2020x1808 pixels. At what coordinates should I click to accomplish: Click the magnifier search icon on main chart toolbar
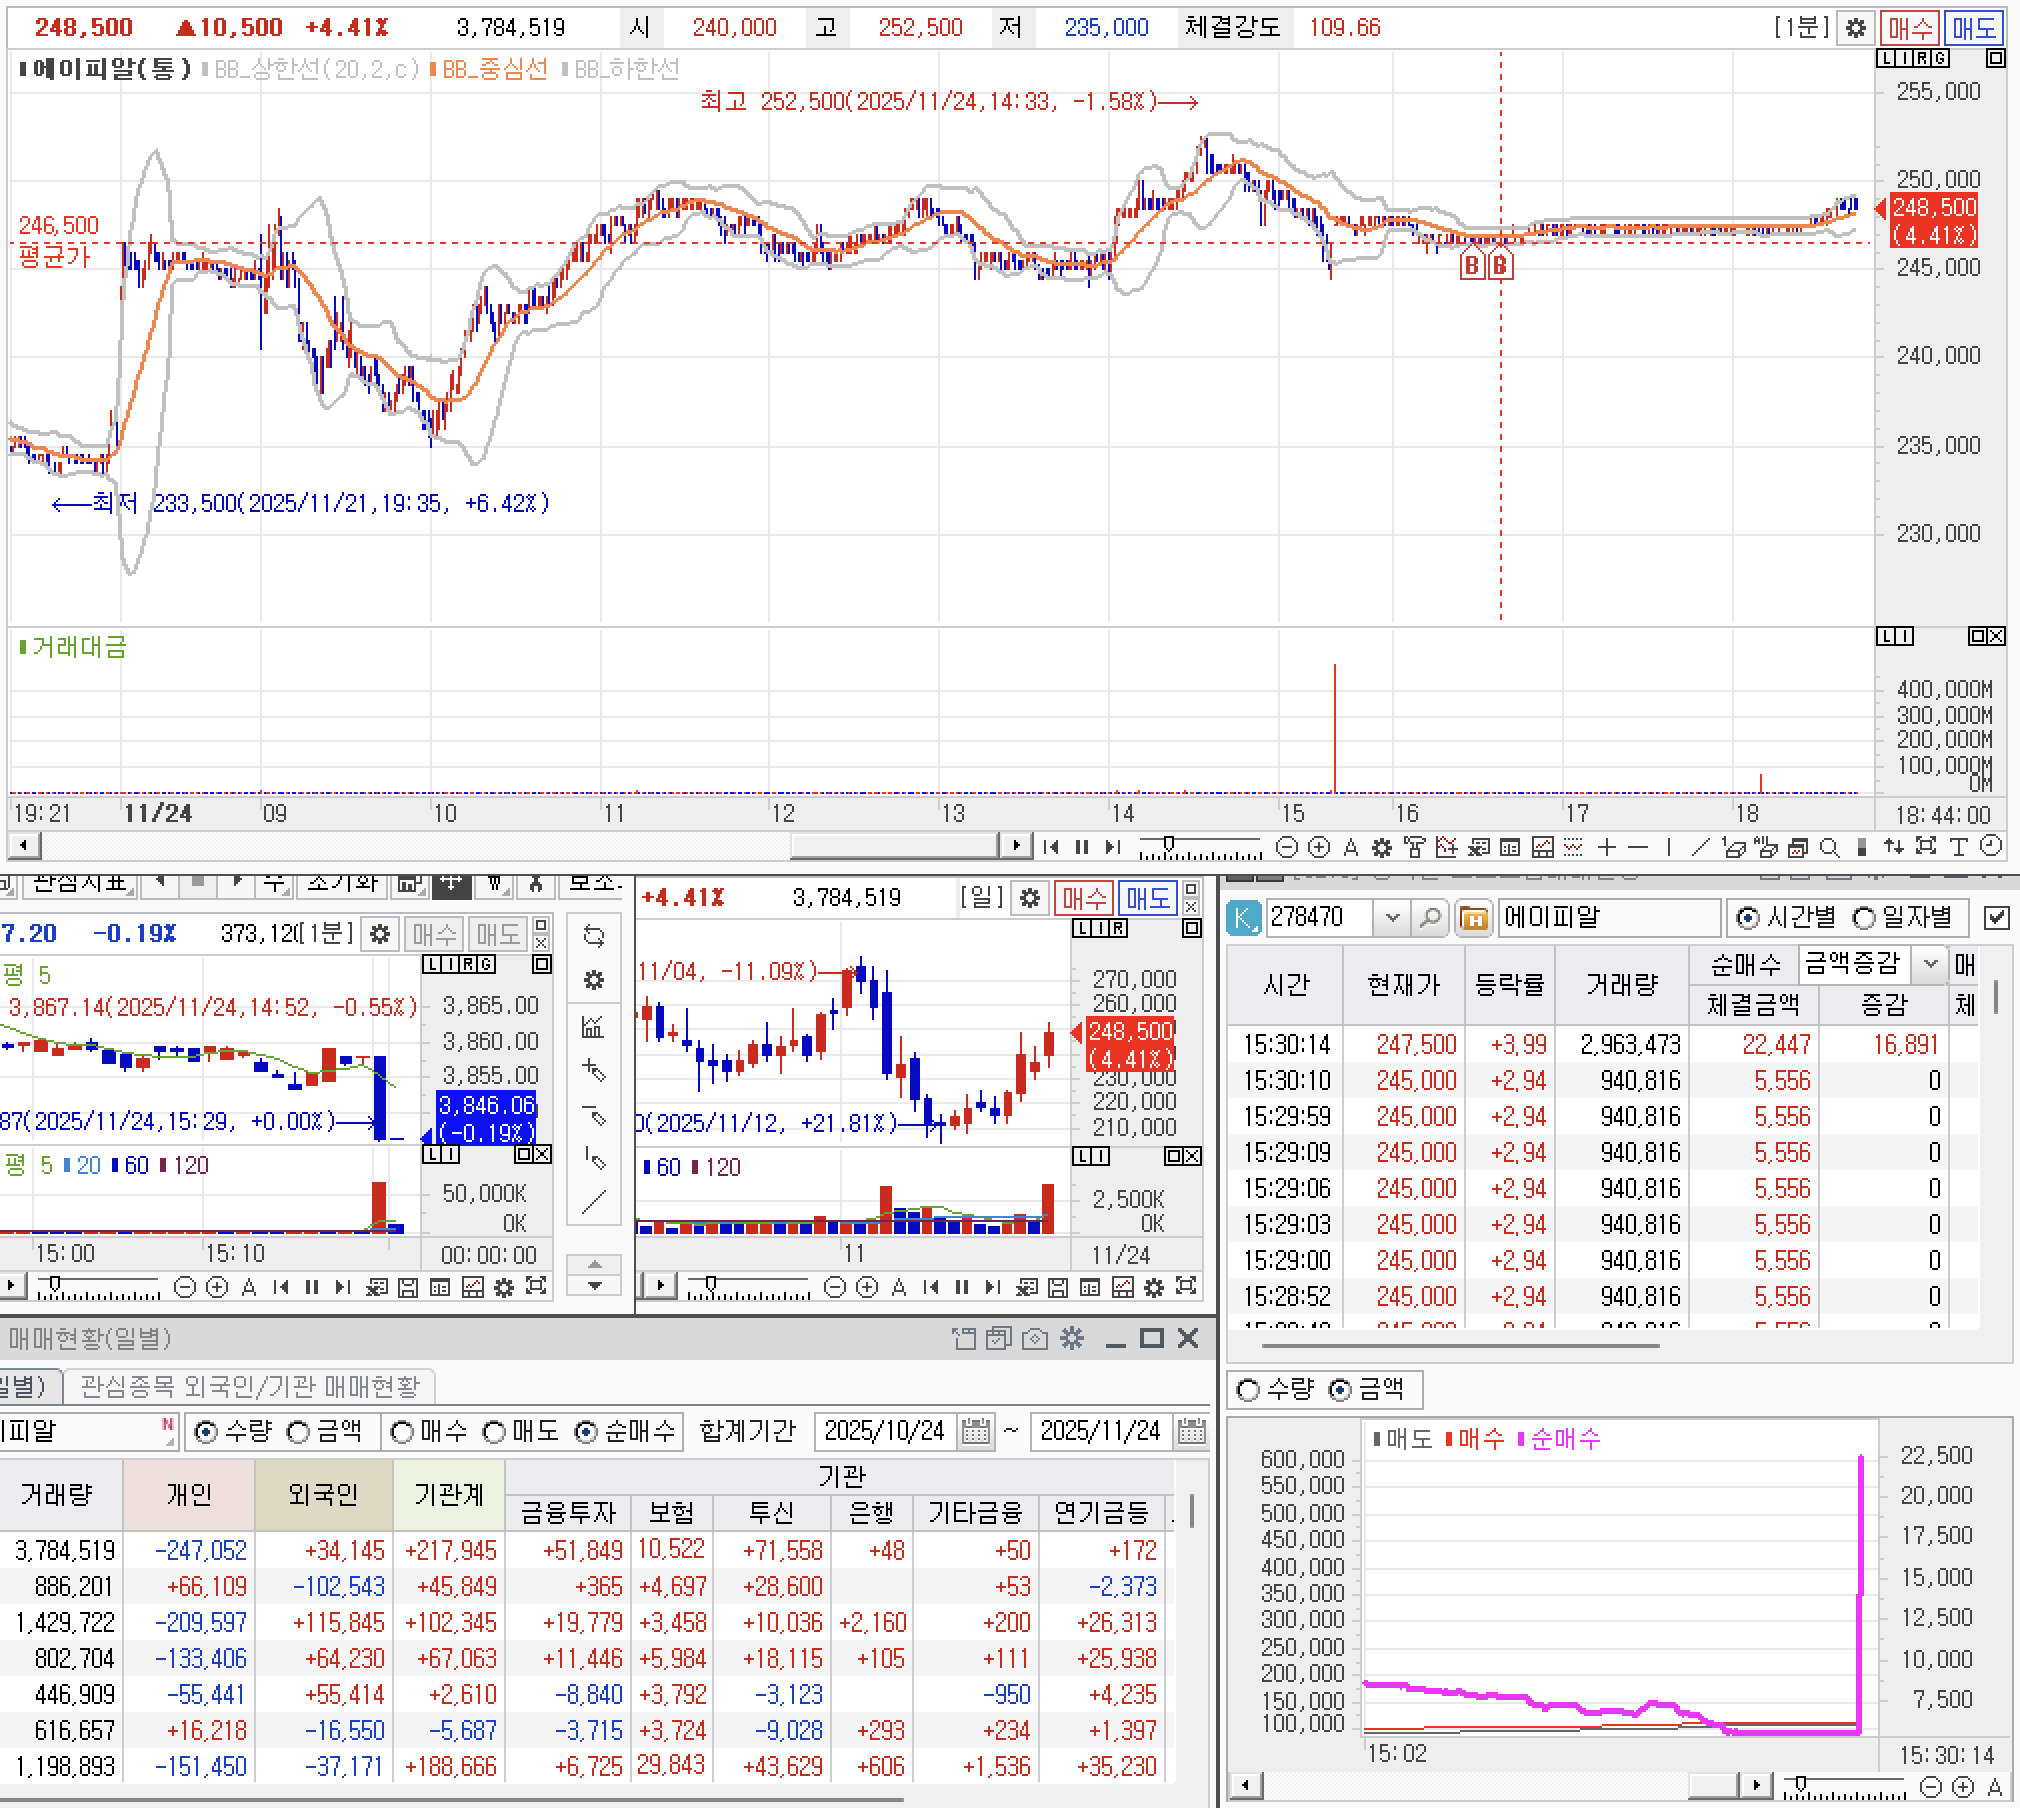click(x=1829, y=848)
